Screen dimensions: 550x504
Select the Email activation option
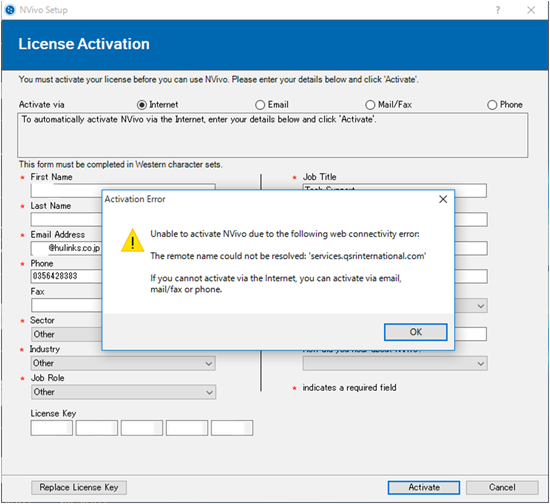[x=260, y=105]
